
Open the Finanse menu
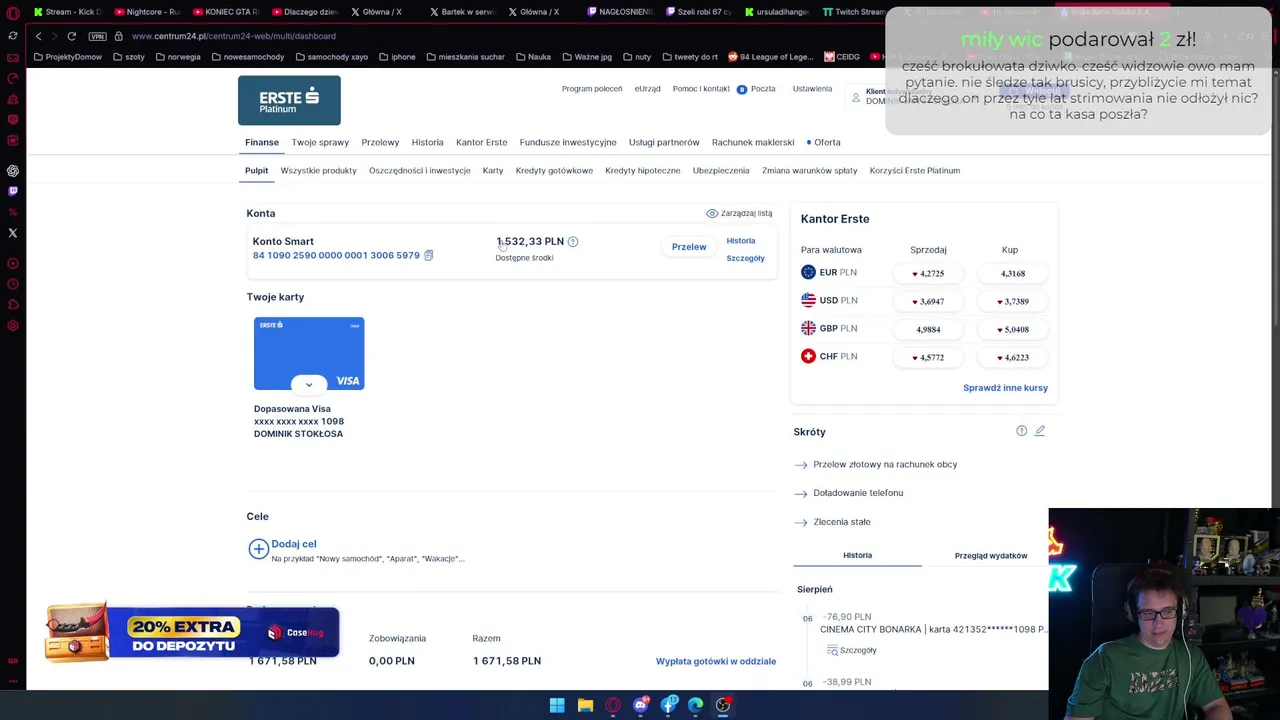[x=262, y=142]
